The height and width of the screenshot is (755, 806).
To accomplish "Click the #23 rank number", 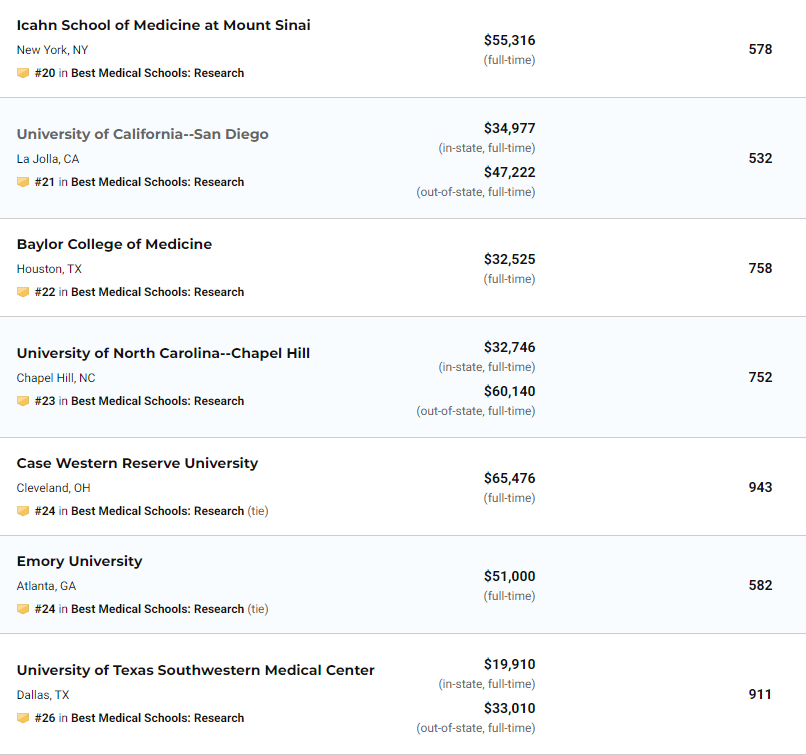I will 45,401.
